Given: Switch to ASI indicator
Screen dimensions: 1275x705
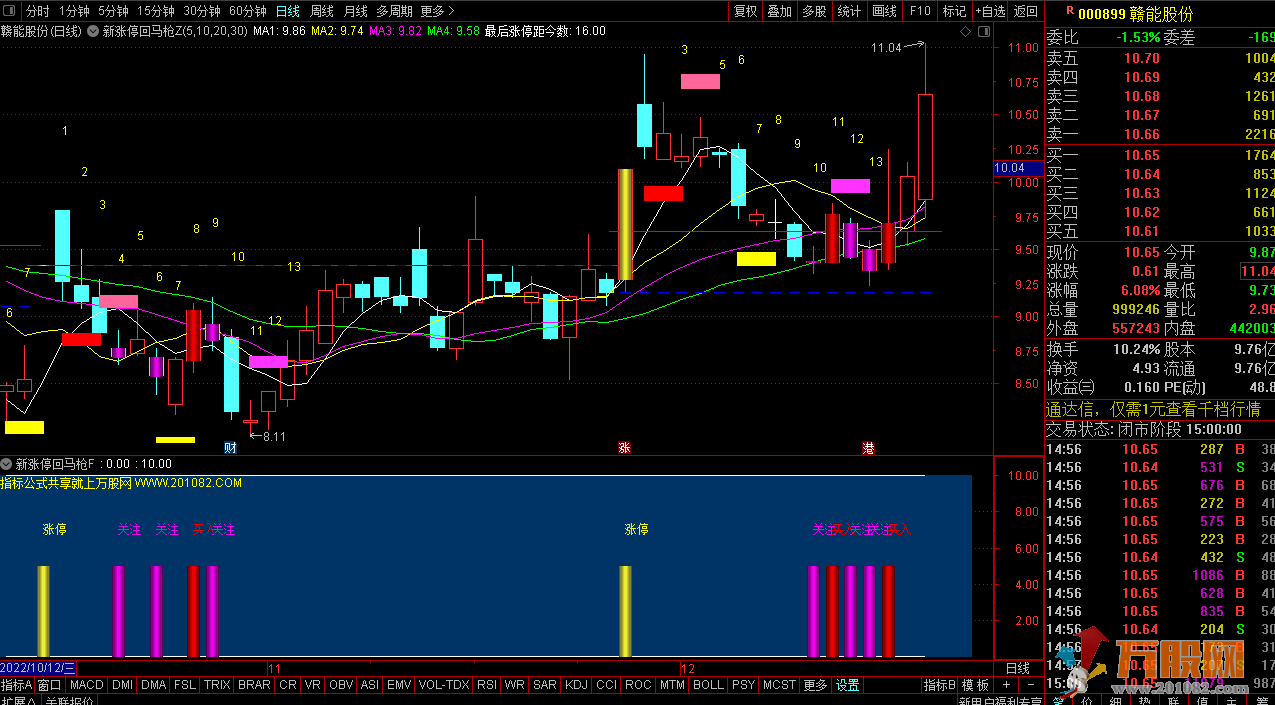Looking at the screenshot, I should pos(370,685).
